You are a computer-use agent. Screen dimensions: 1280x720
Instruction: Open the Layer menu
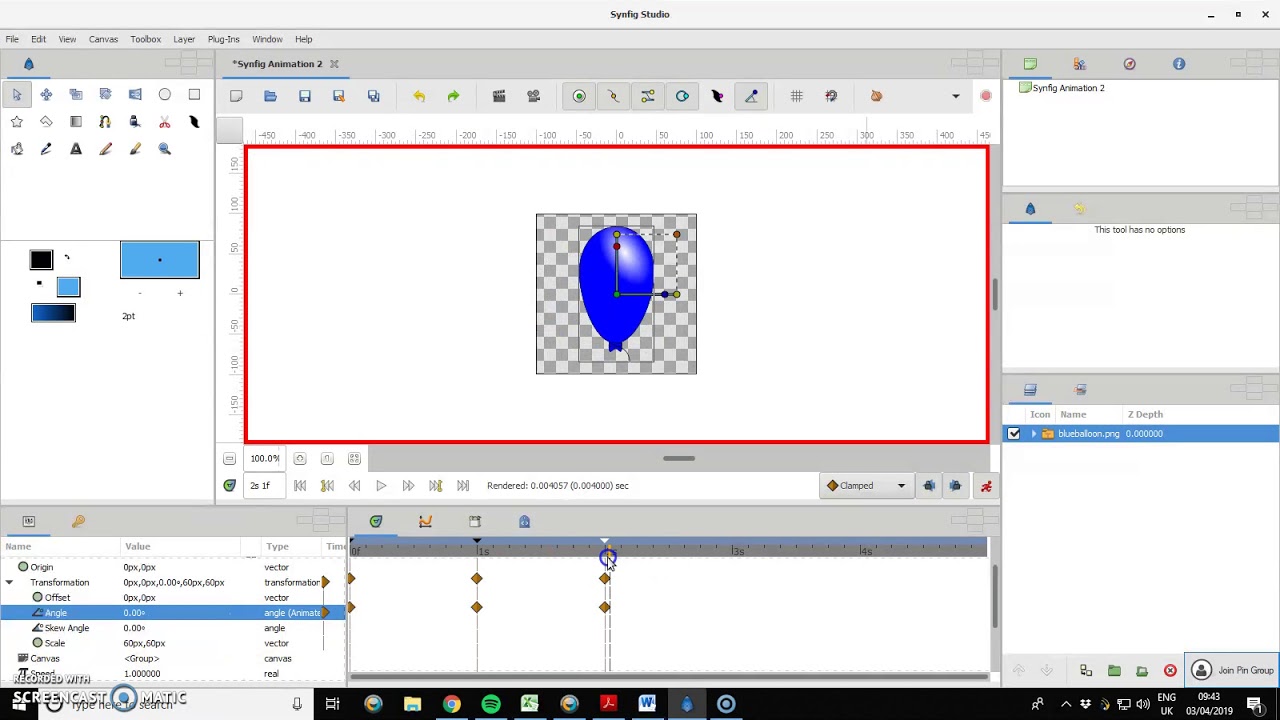click(x=184, y=39)
